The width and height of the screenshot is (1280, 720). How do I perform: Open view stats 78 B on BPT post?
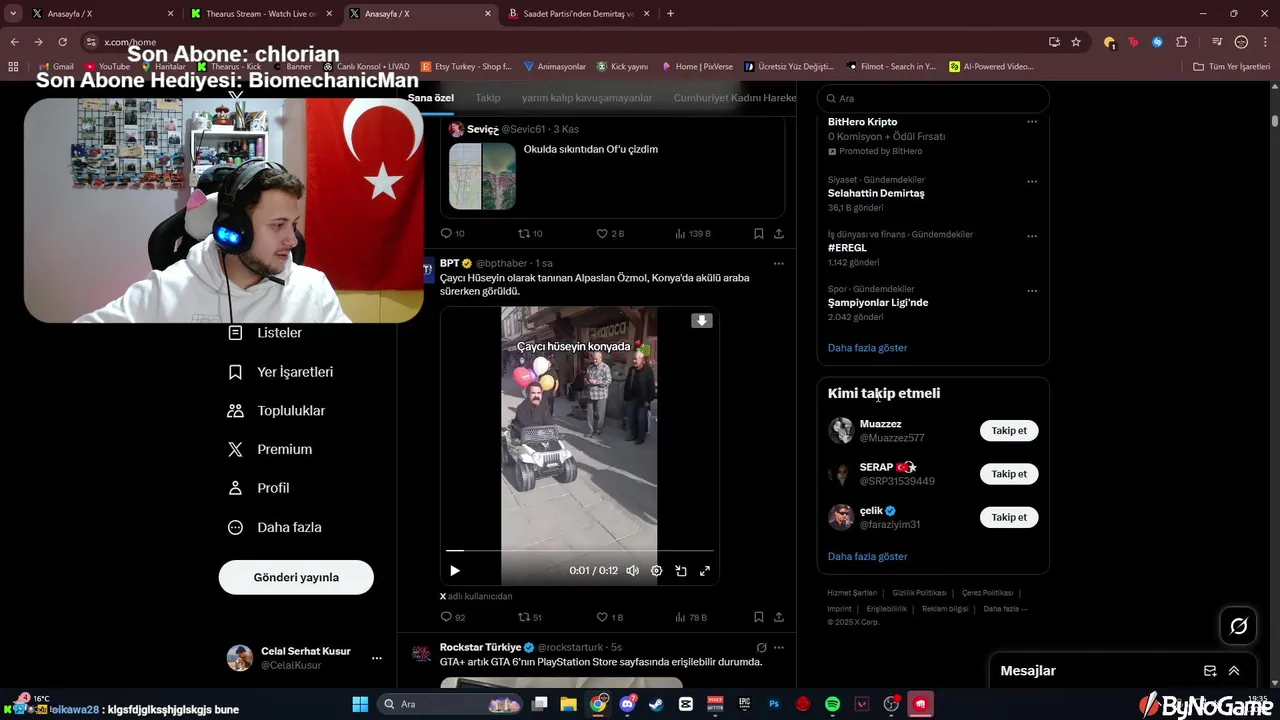(690, 617)
